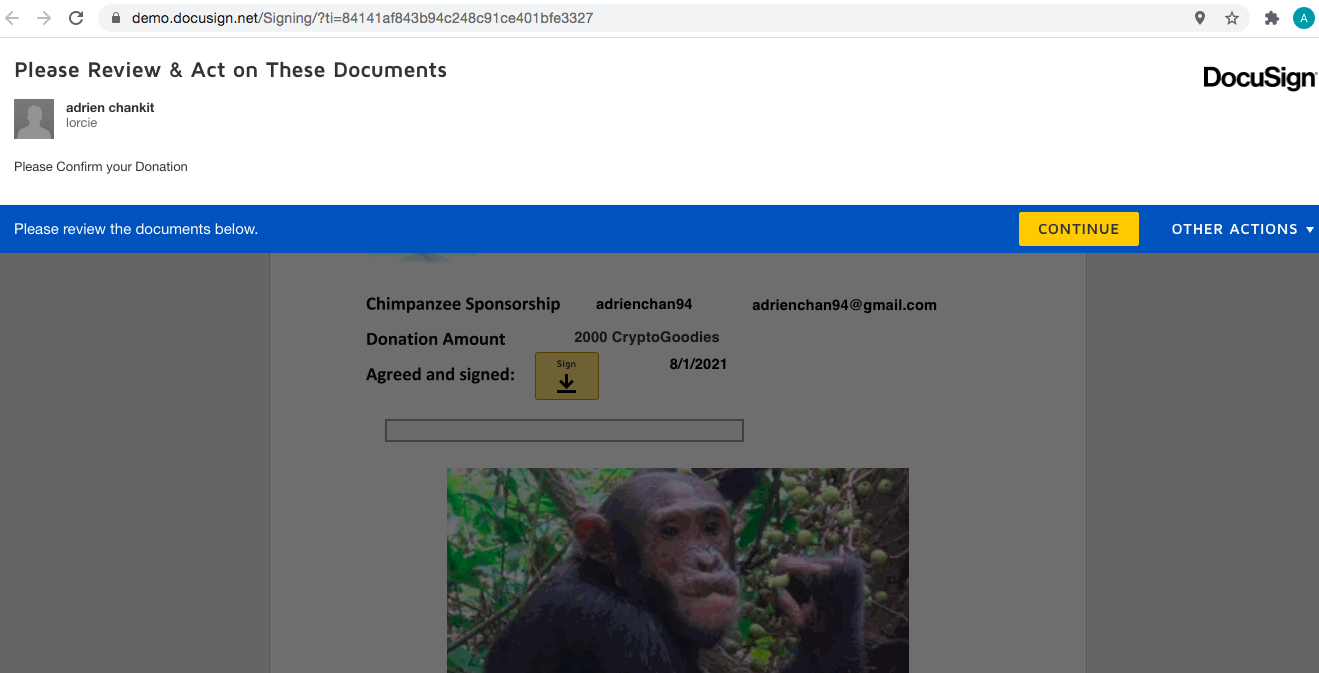Click the Chimpanzee Sponsorship label
1319x673 pixels.
tap(463, 304)
